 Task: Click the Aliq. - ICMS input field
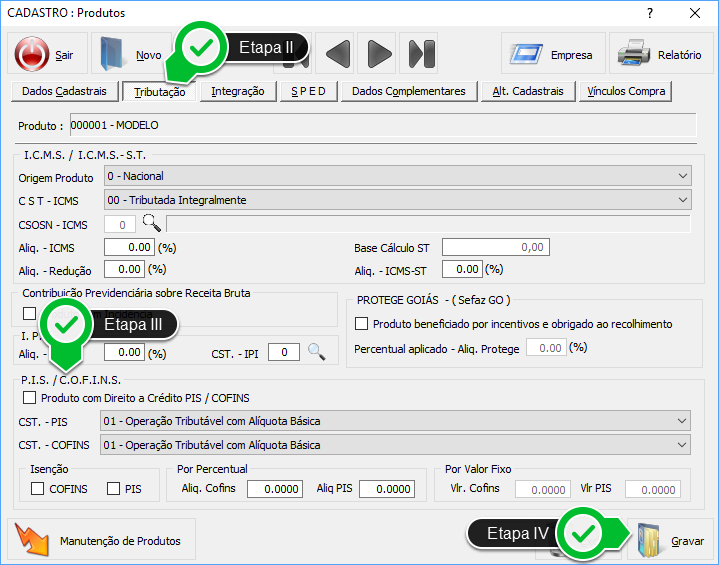[x=129, y=247]
